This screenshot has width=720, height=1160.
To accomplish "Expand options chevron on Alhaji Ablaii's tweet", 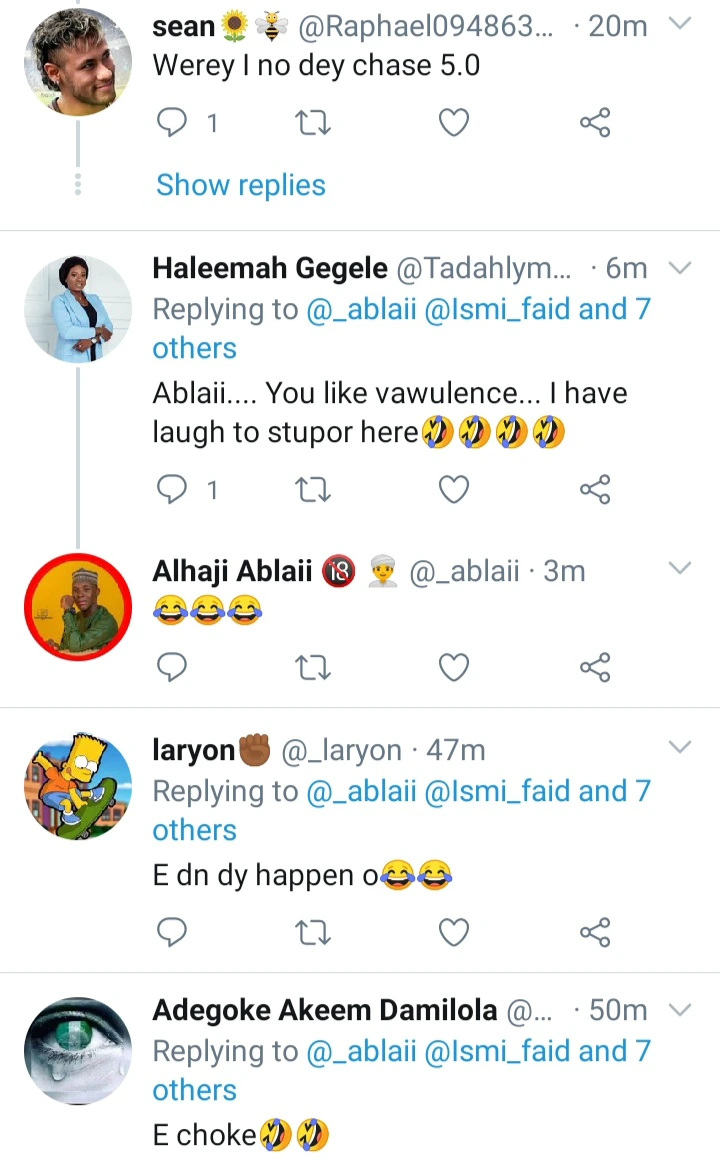I will pos(680,569).
